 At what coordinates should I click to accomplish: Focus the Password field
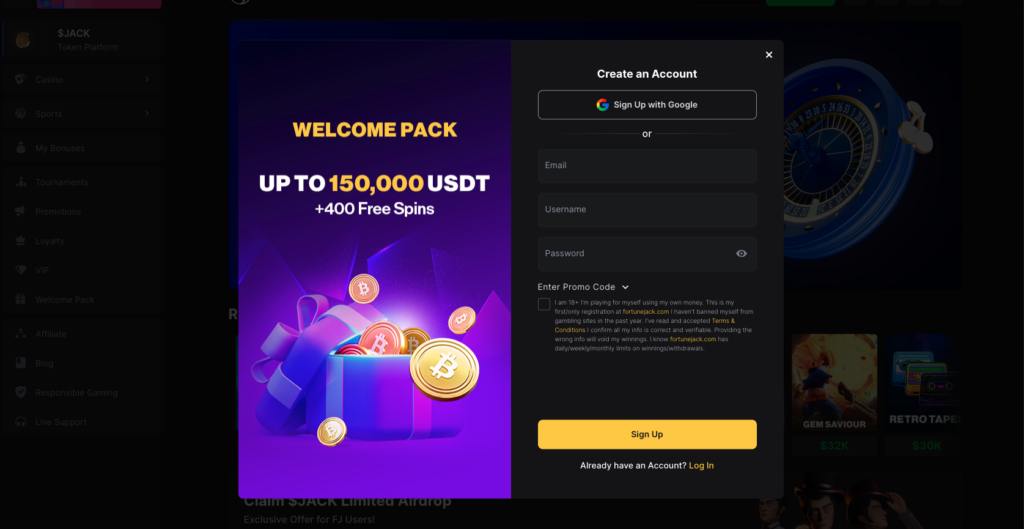pyautogui.click(x=647, y=253)
